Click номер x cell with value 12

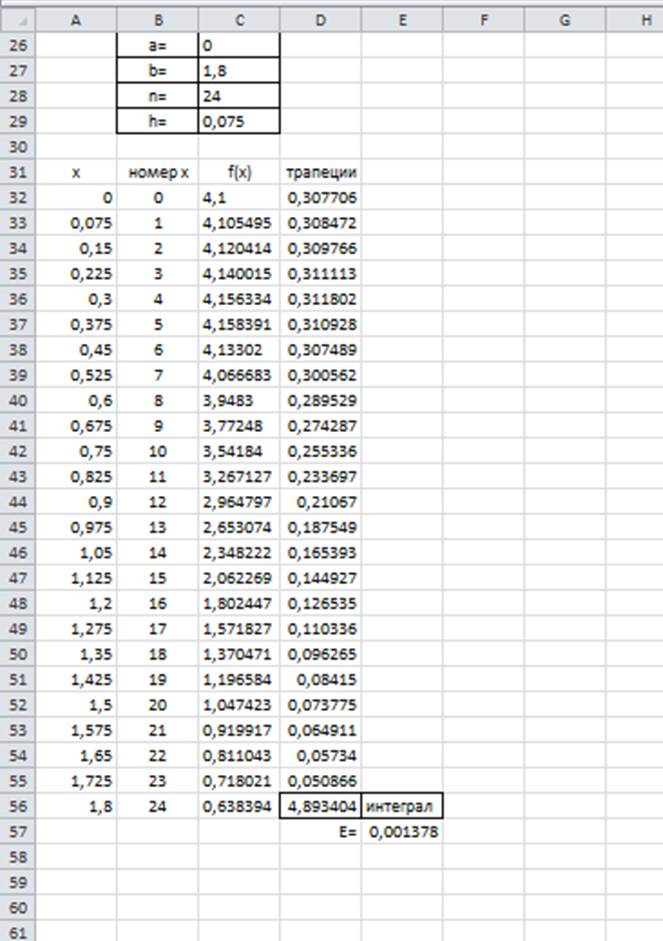tap(158, 502)
